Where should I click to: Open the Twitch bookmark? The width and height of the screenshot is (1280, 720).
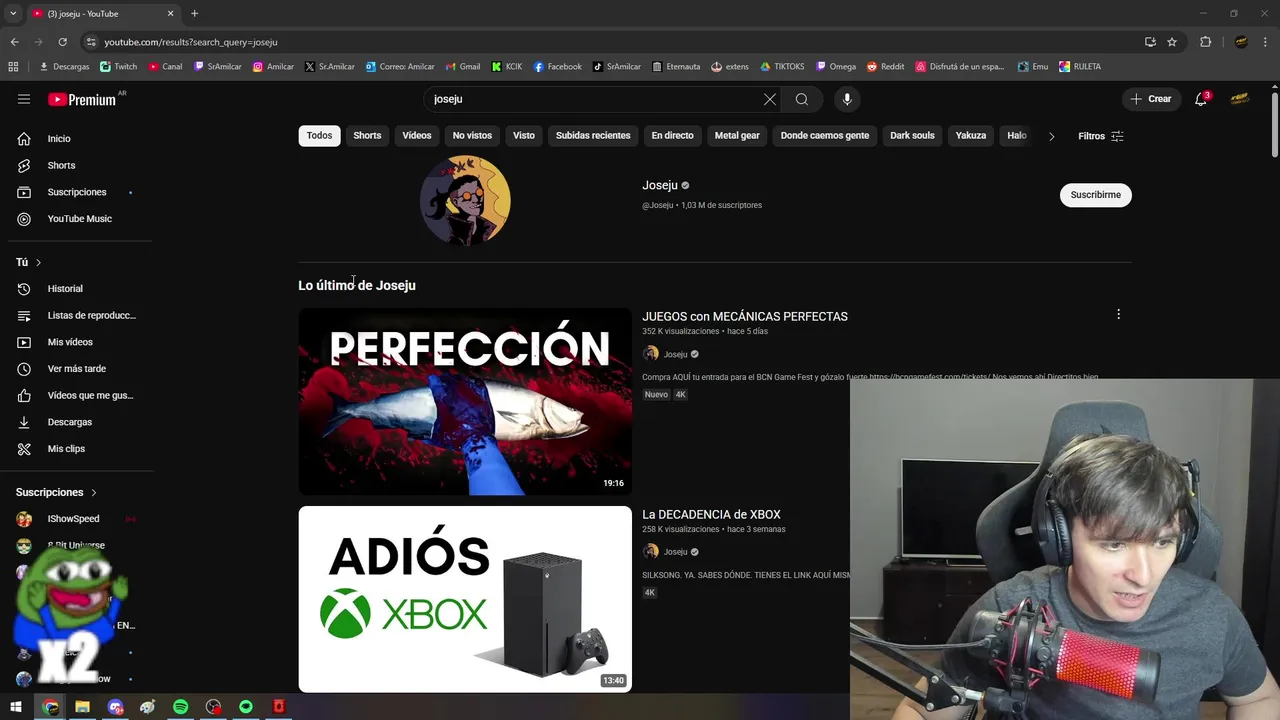click(x=118, y=67)
